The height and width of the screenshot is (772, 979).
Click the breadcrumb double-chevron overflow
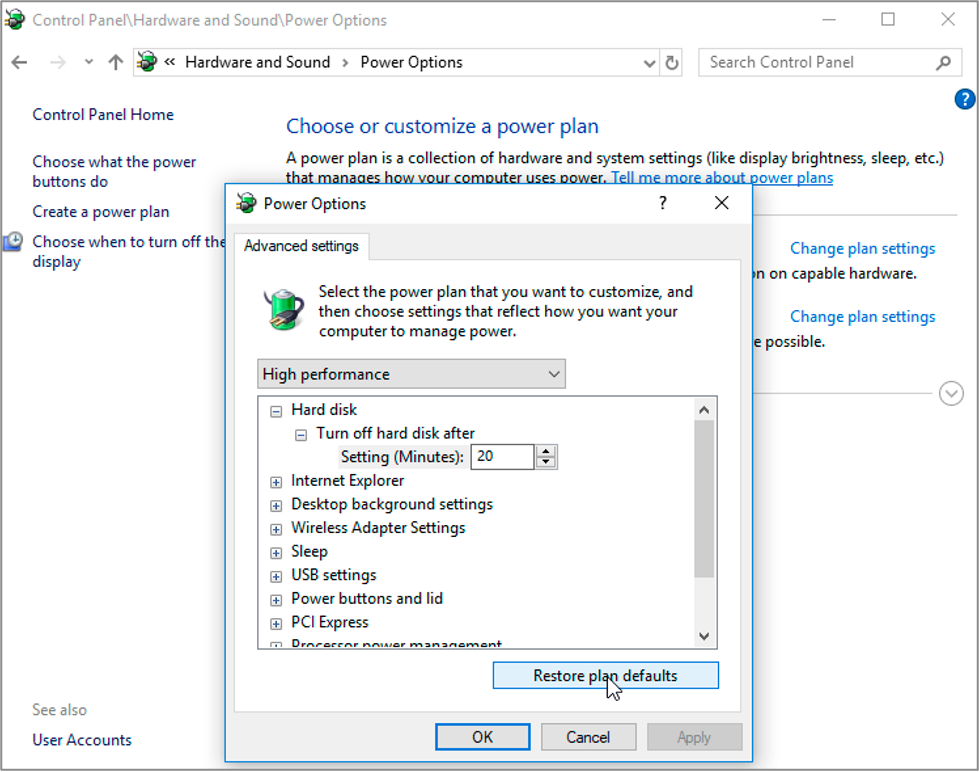[170, 62]
